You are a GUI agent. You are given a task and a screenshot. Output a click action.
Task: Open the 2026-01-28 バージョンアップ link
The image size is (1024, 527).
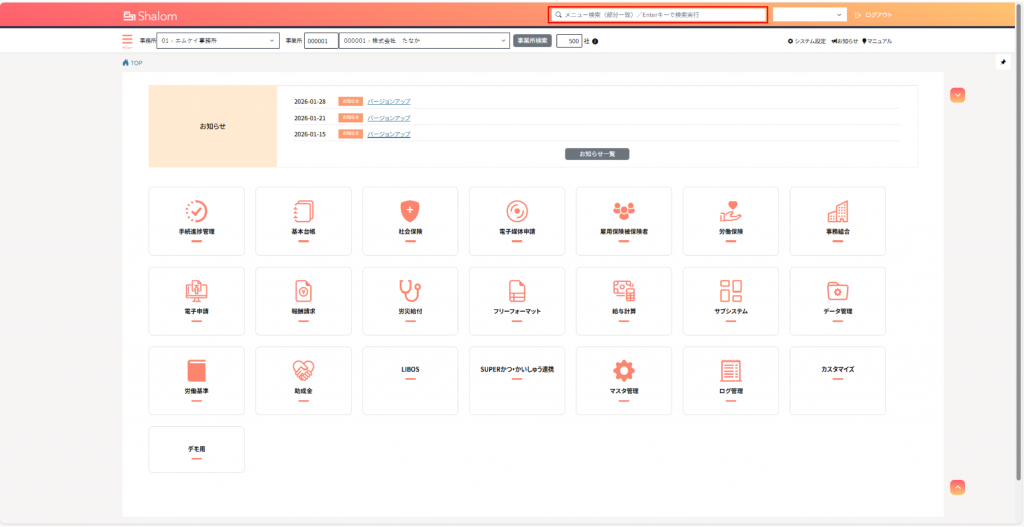coord(389,102)
